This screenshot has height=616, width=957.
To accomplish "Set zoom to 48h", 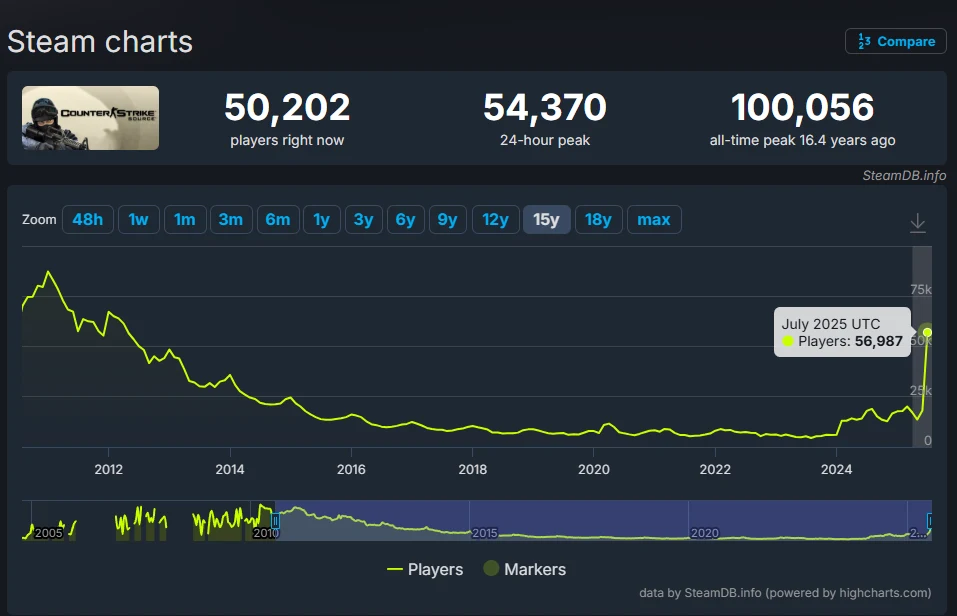I will 88,219.
